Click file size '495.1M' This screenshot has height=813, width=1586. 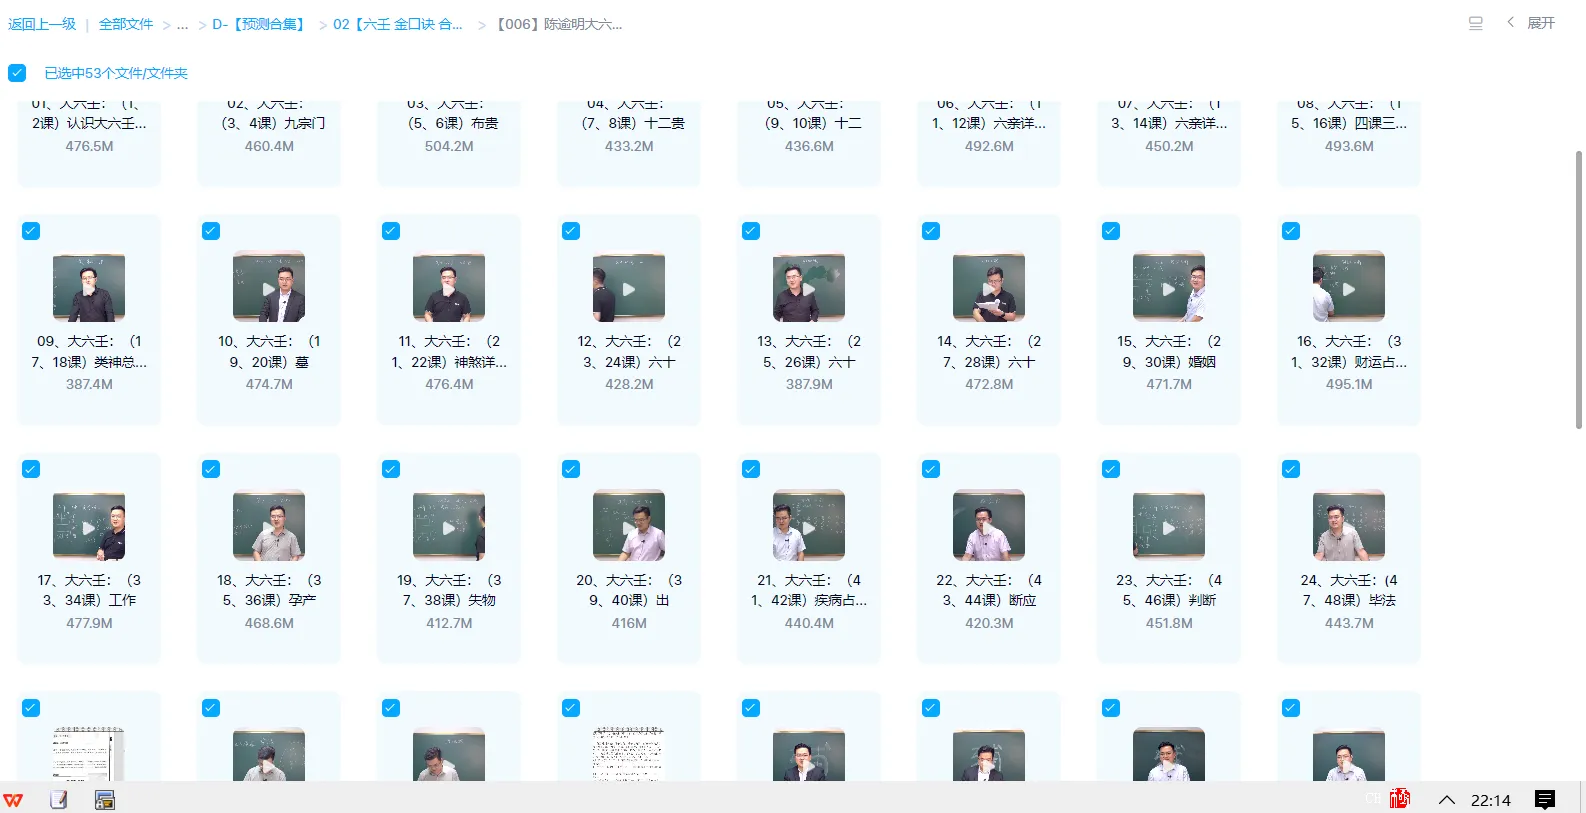point(1349,384)
